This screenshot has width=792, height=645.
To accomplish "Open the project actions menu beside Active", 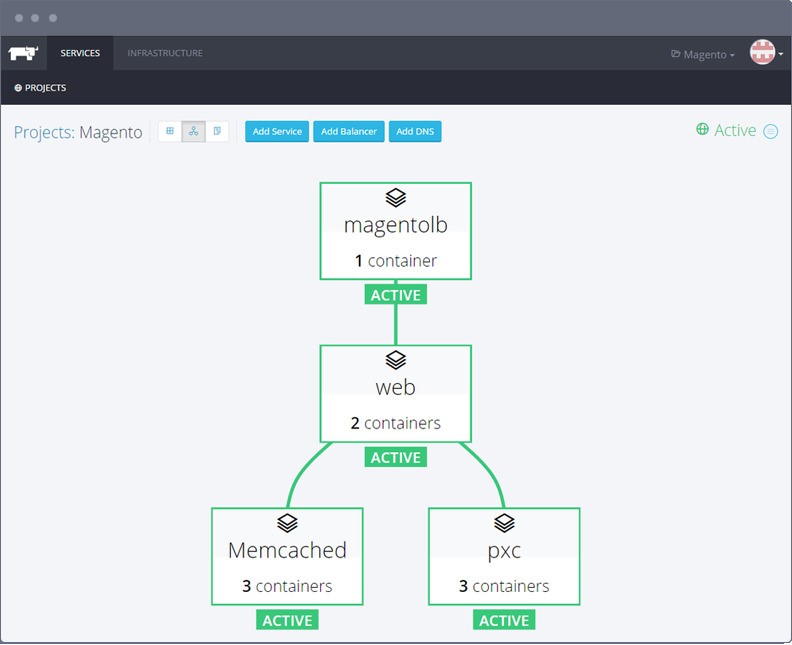I will (x=770, y=131).
